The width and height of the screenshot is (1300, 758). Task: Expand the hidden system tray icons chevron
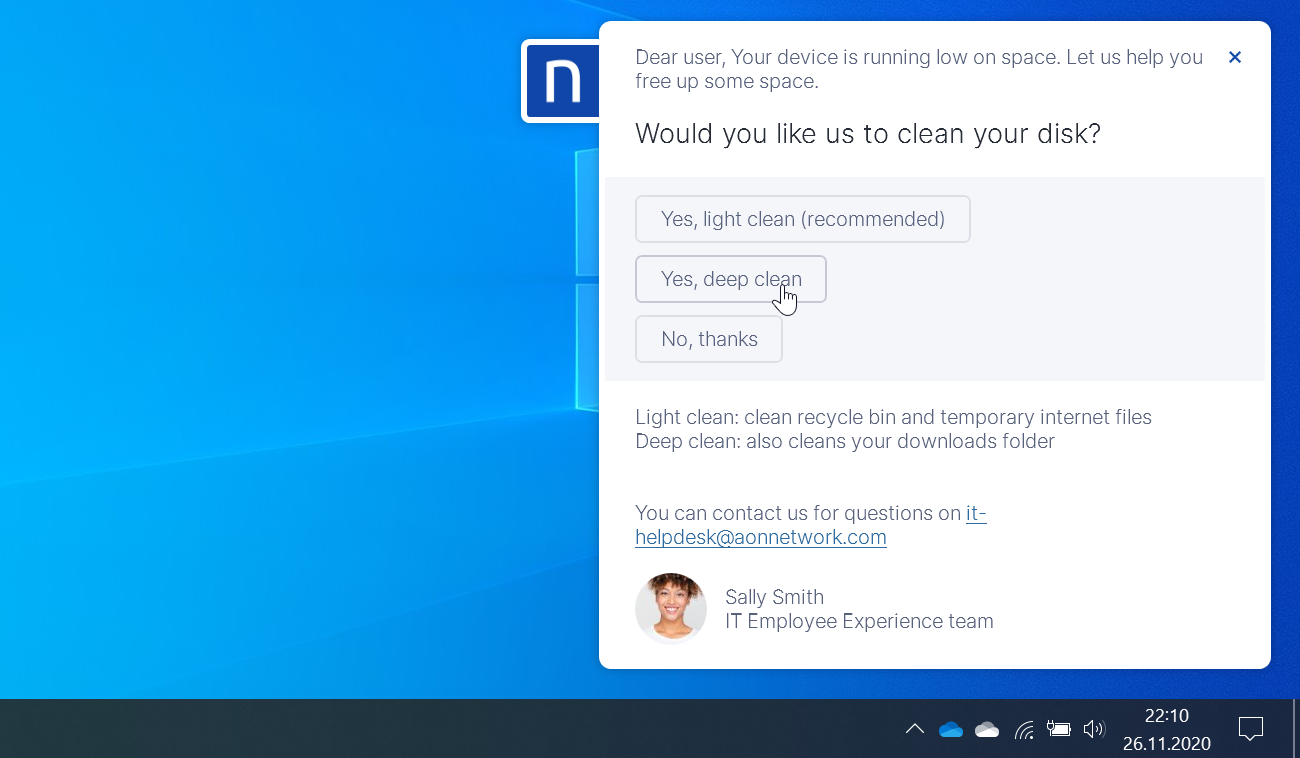914,729
